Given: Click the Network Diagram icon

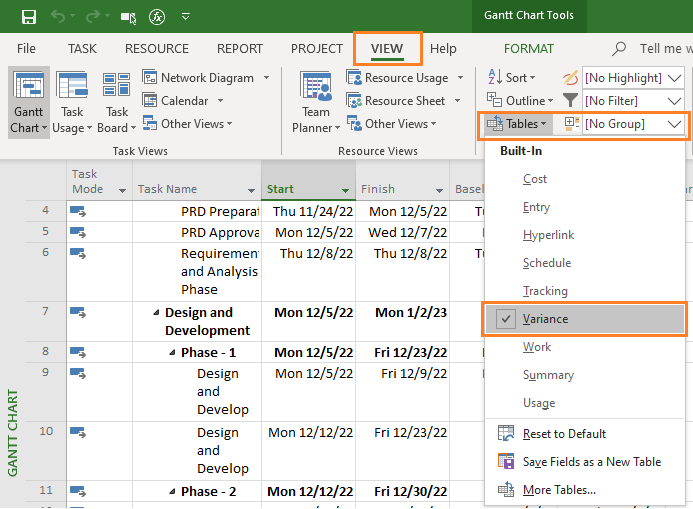Looking at the screenshot, I should [150, 77].
